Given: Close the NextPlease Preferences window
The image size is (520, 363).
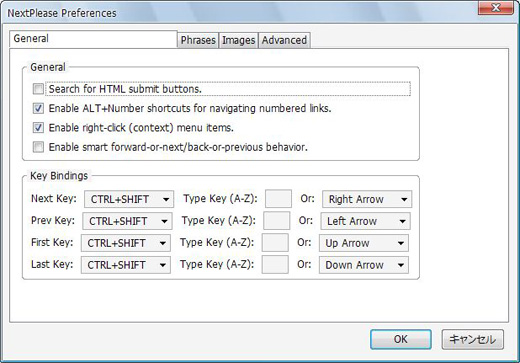Looking at the screenshot, I should tap(495, 7).
